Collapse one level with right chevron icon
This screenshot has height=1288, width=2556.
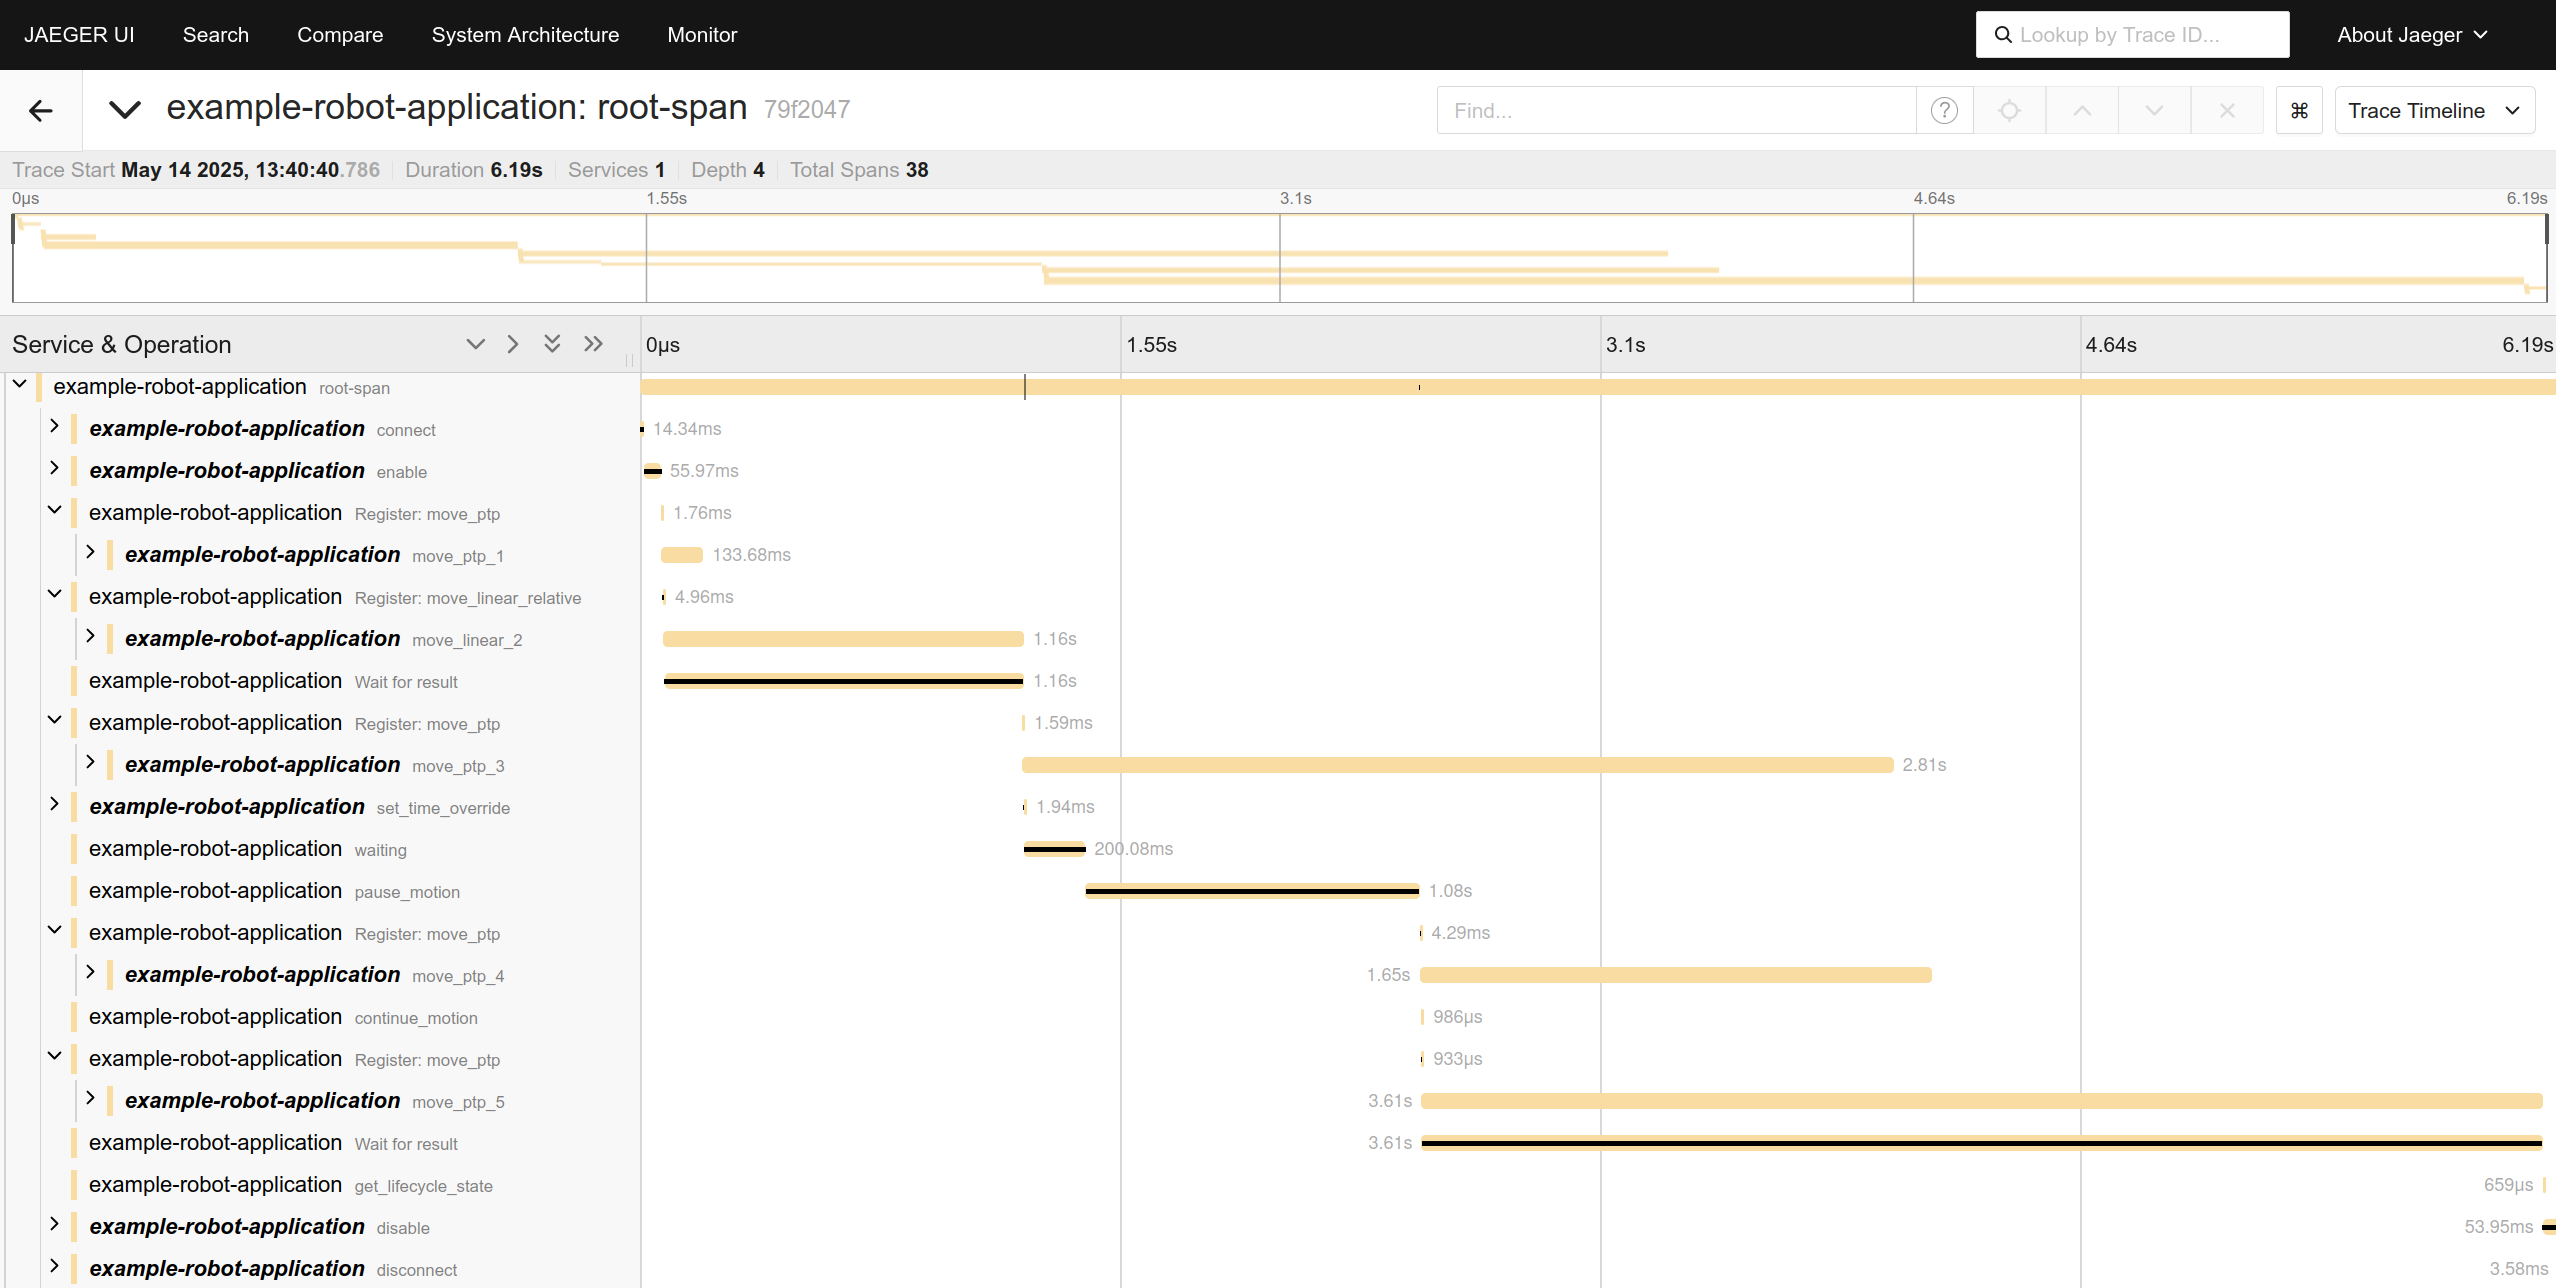[513, 344]
